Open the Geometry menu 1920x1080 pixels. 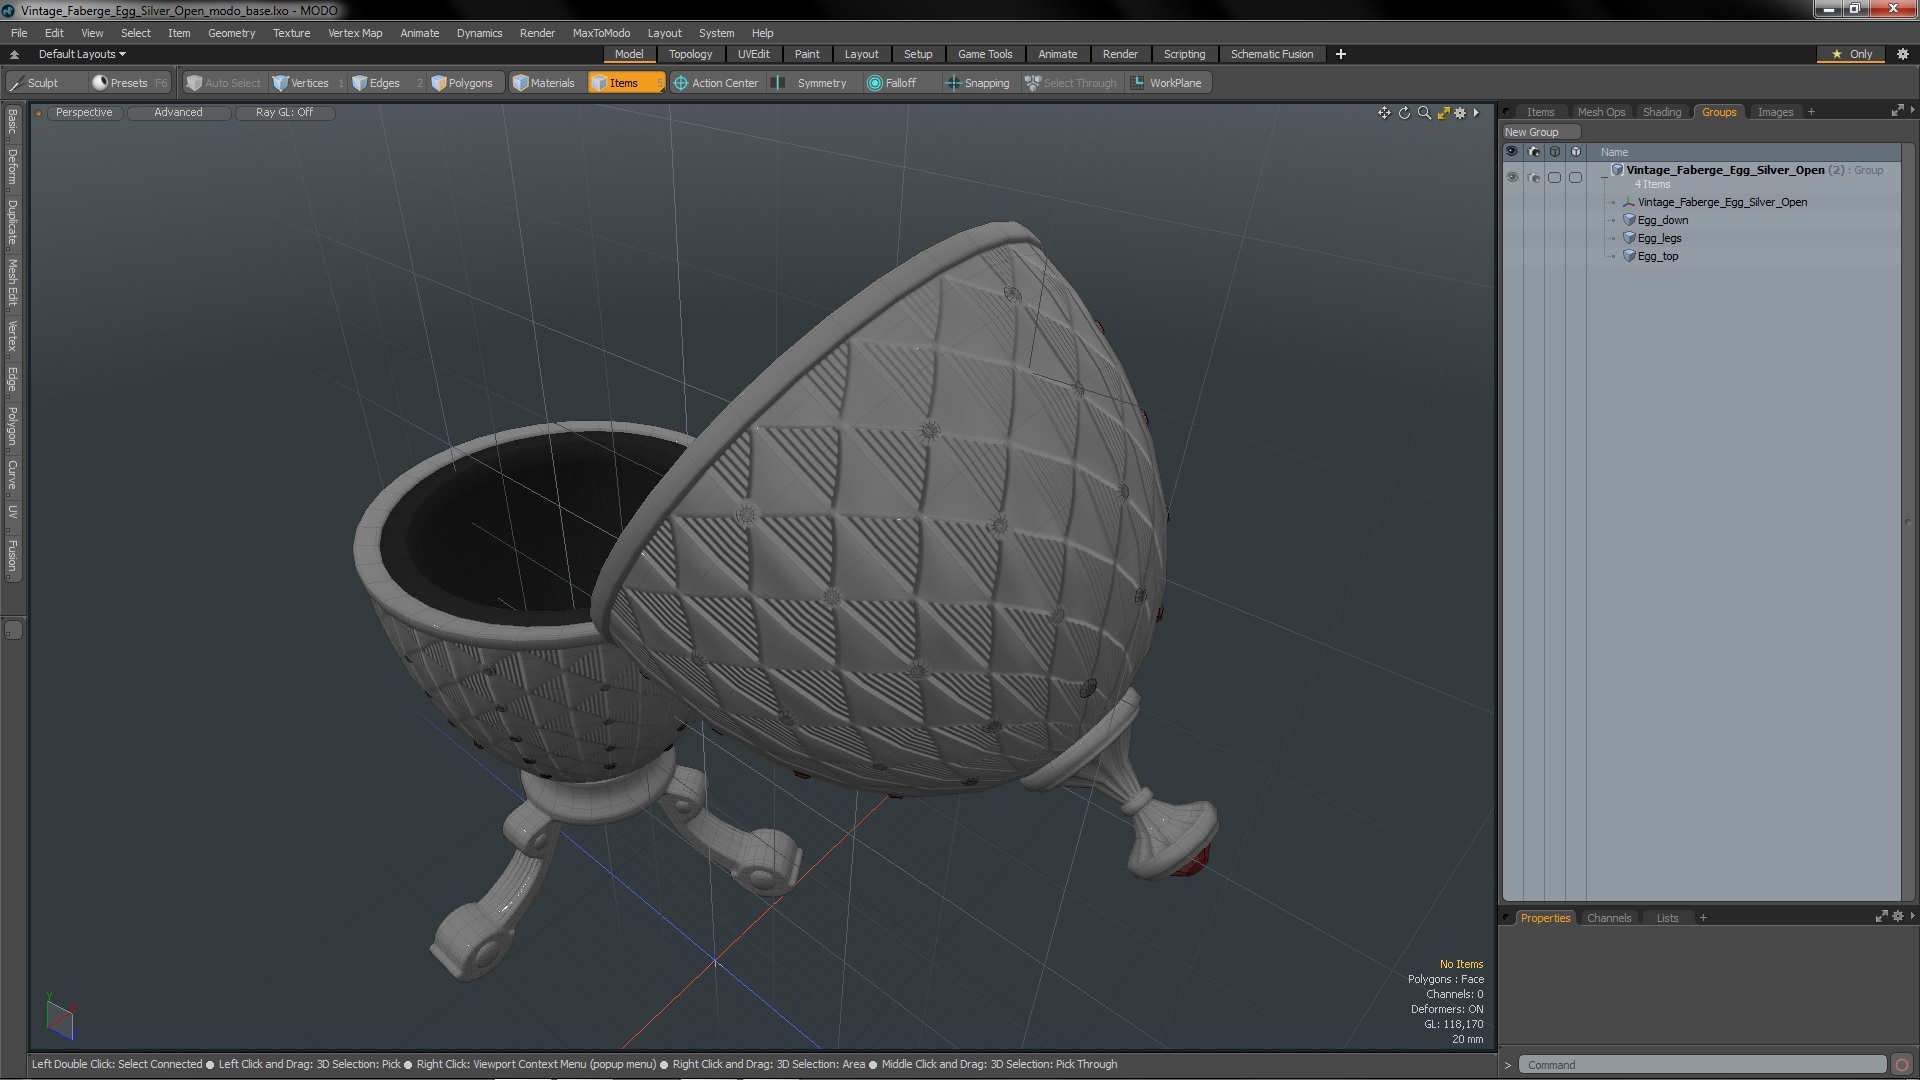(231, 33)
